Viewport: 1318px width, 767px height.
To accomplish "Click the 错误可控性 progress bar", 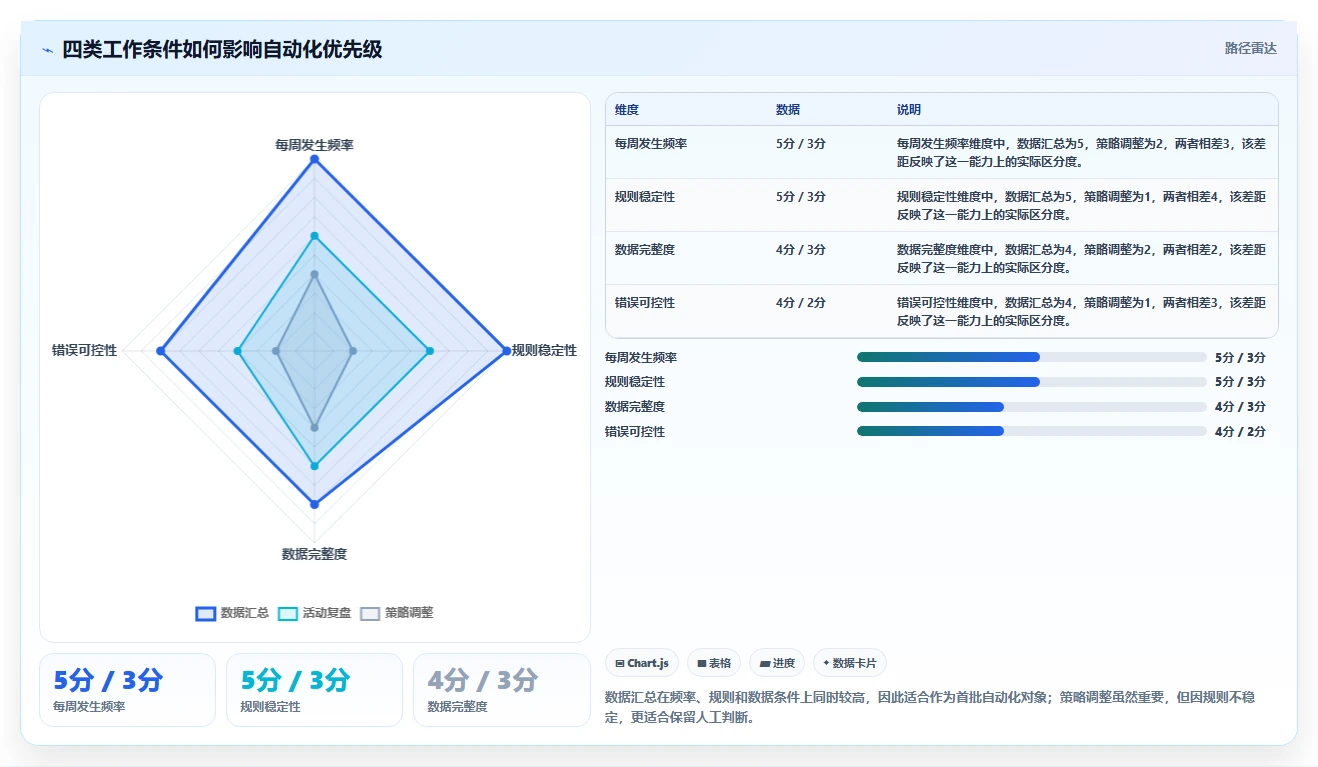I will point(1032,432).
